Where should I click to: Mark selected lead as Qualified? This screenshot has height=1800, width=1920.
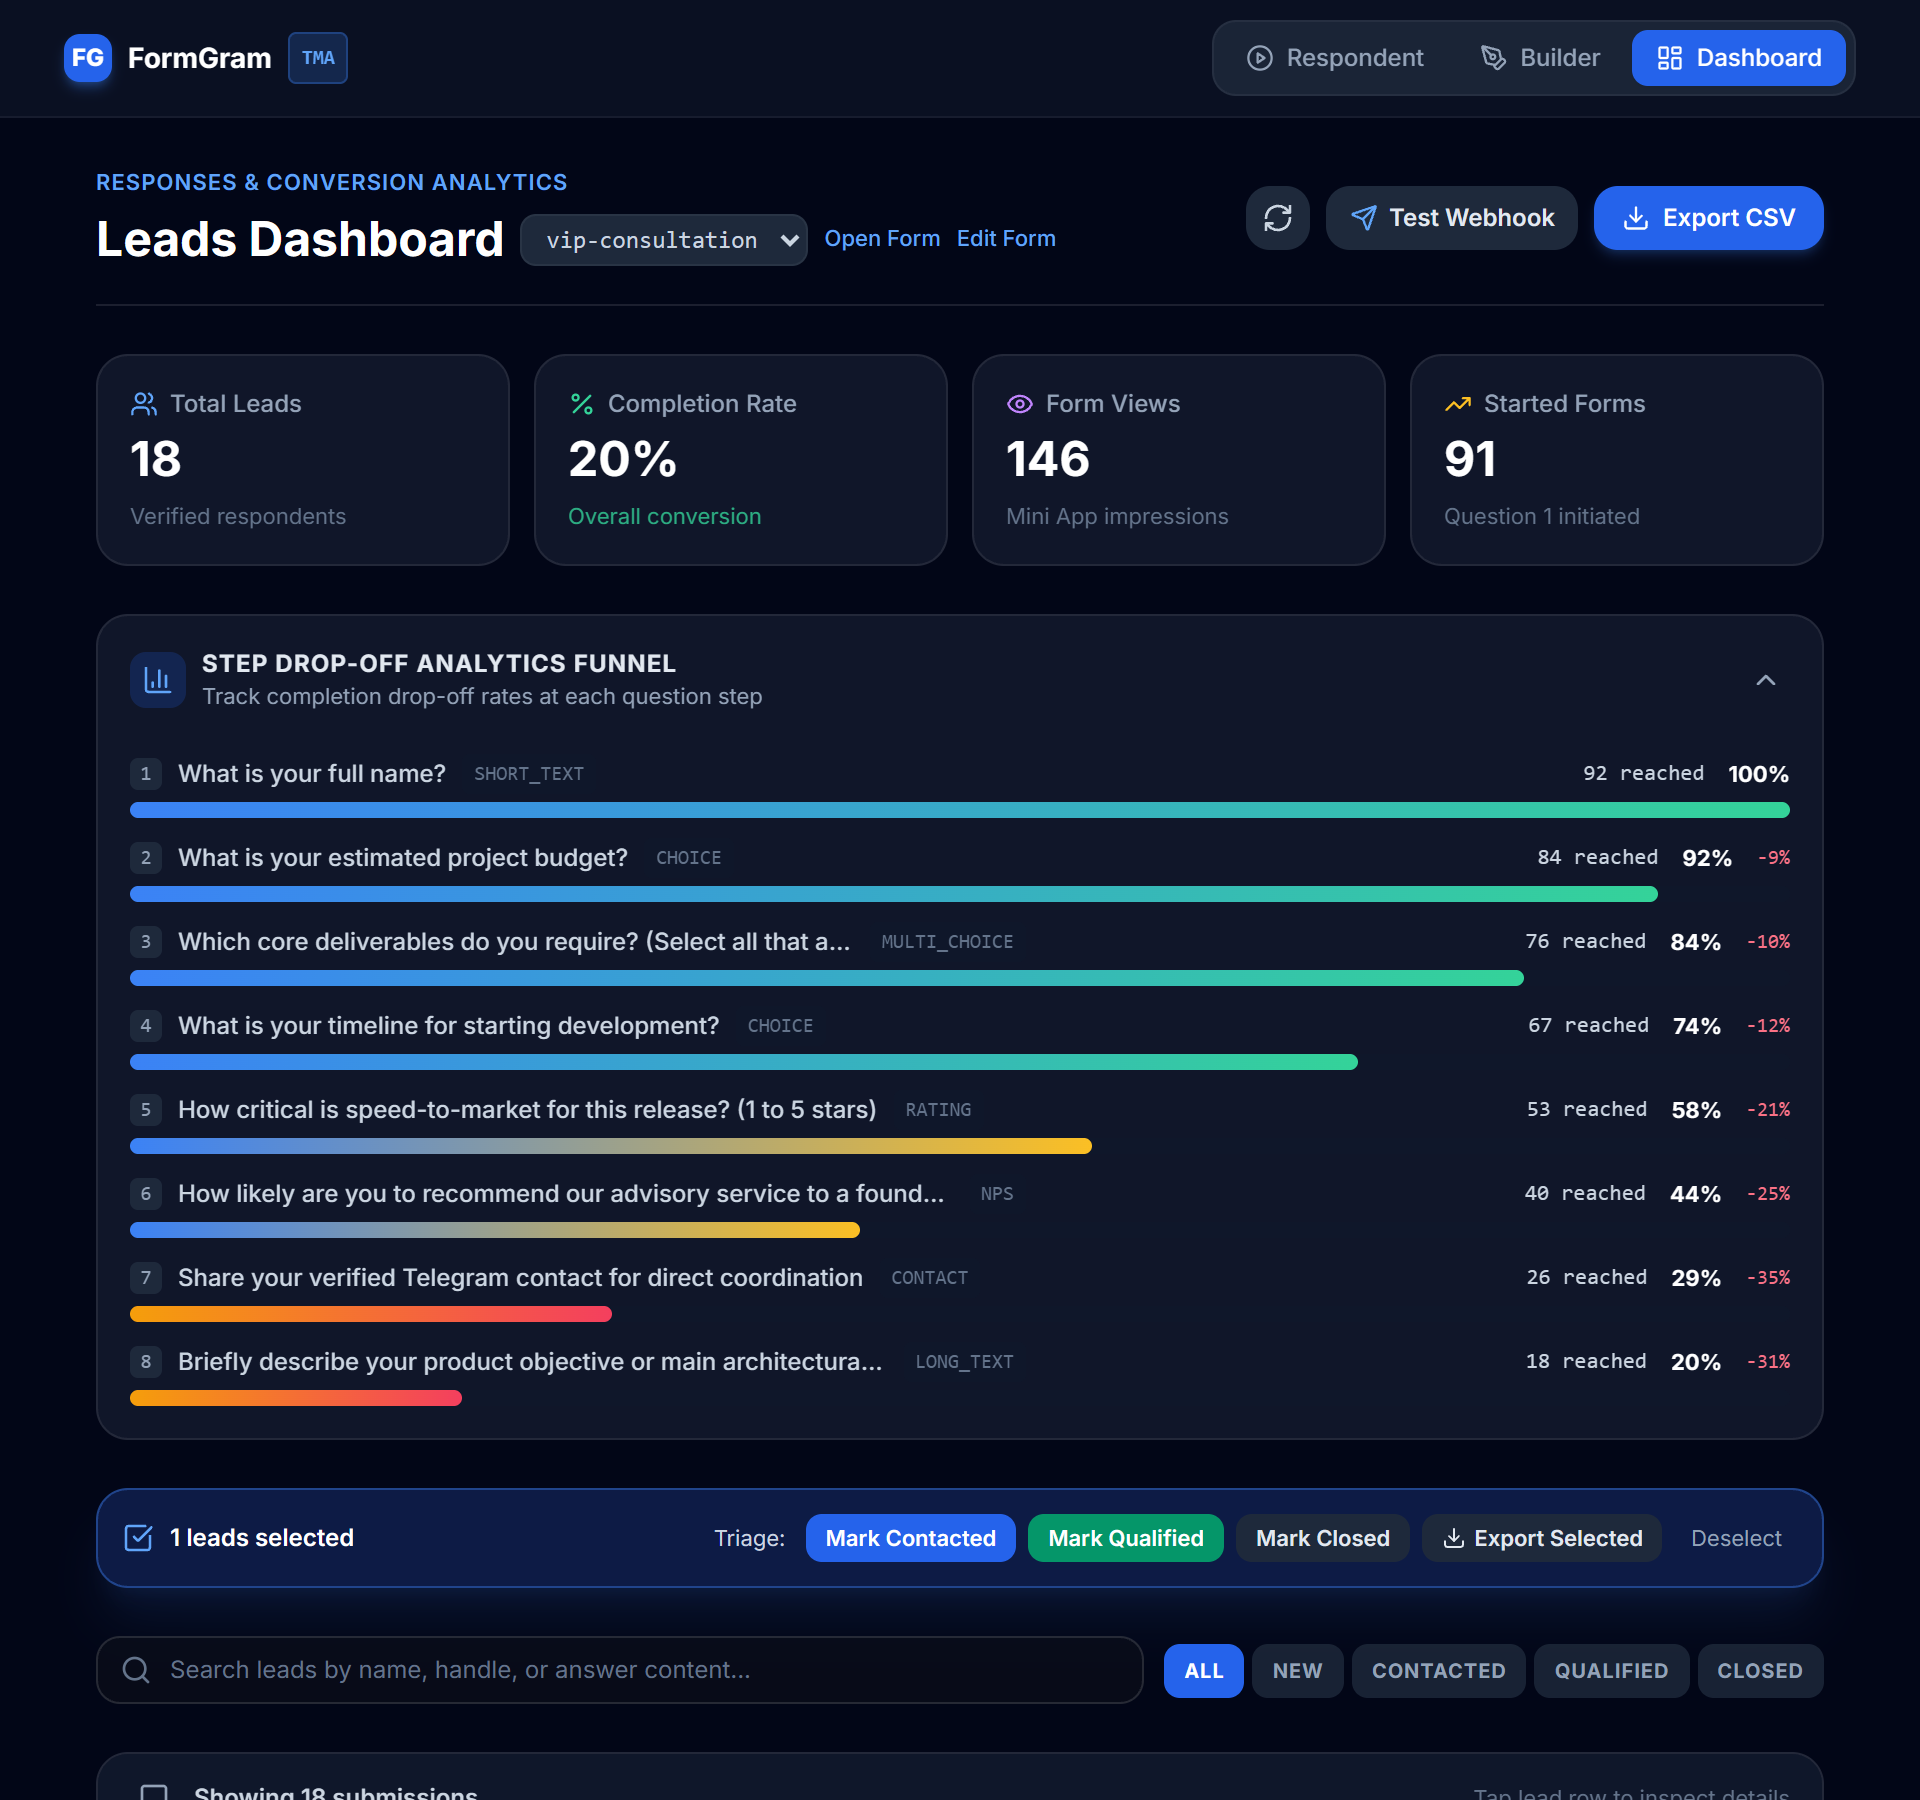1126,1538
